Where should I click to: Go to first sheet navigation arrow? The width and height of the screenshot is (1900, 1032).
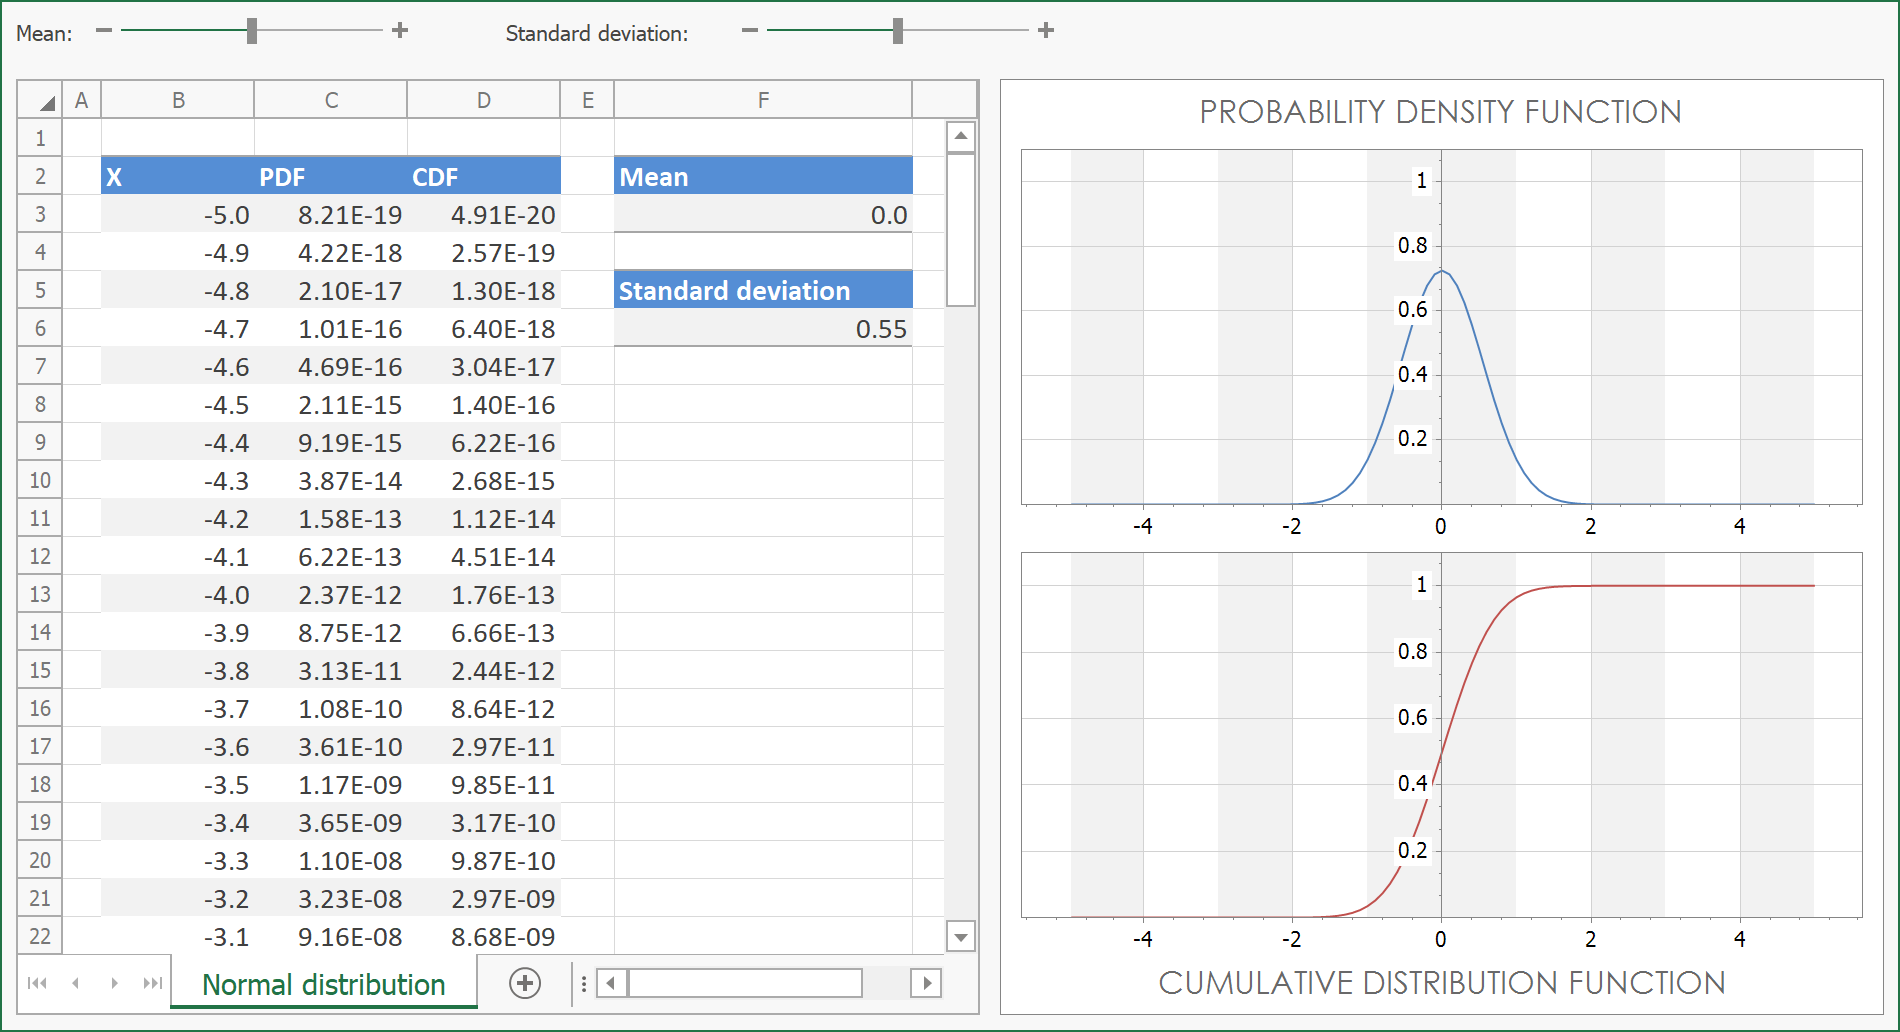38,983
